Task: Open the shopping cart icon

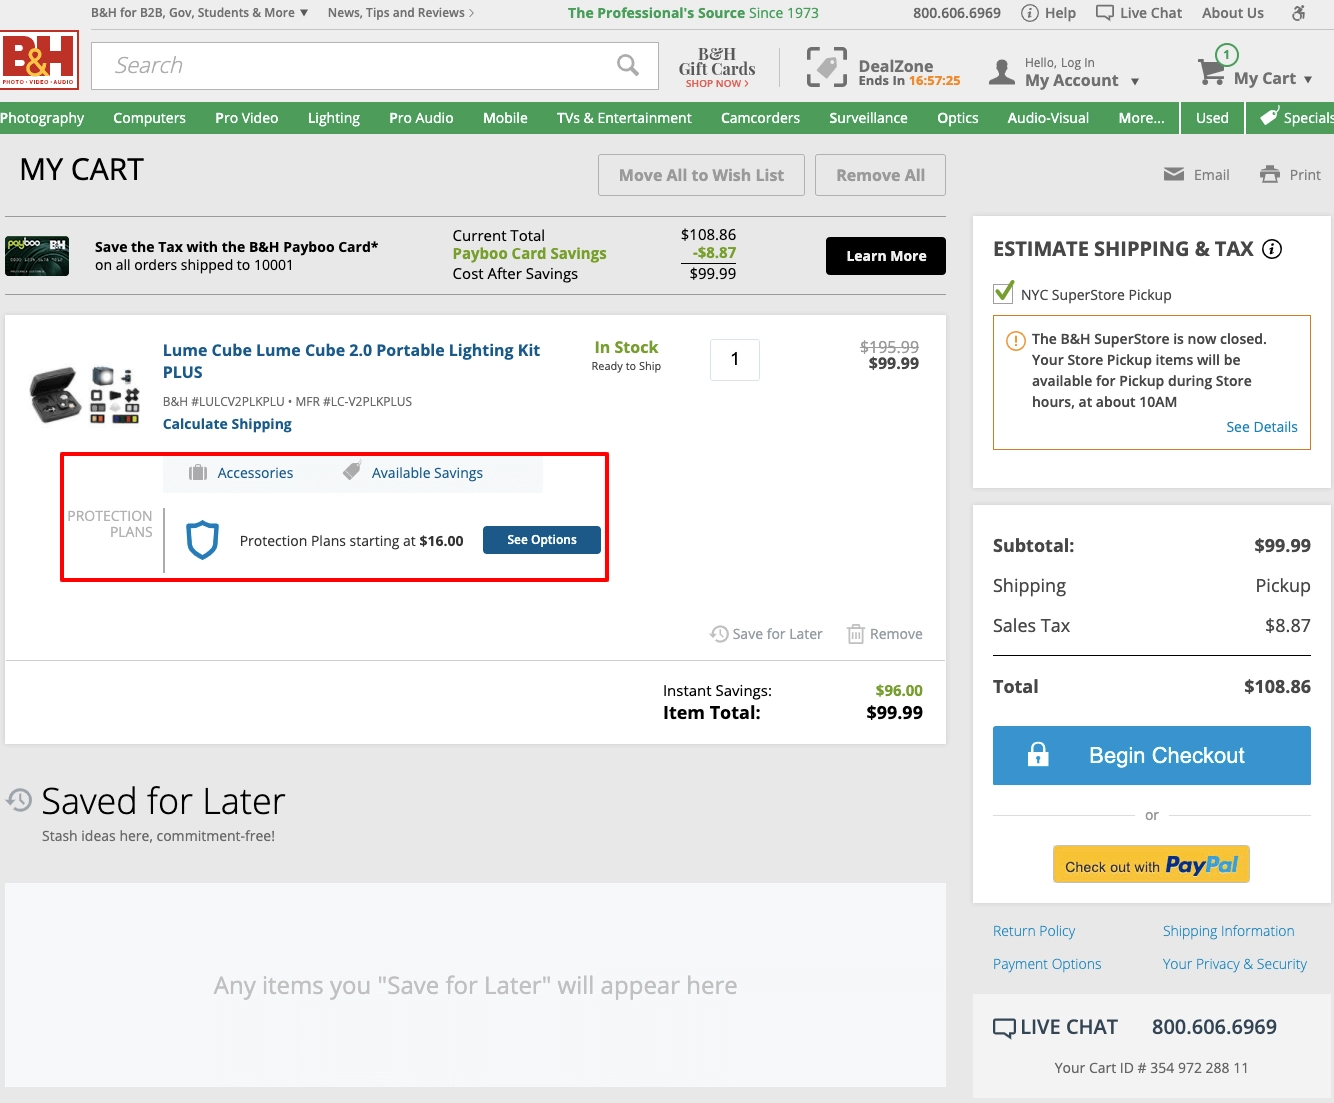Action: (1212, 72)
